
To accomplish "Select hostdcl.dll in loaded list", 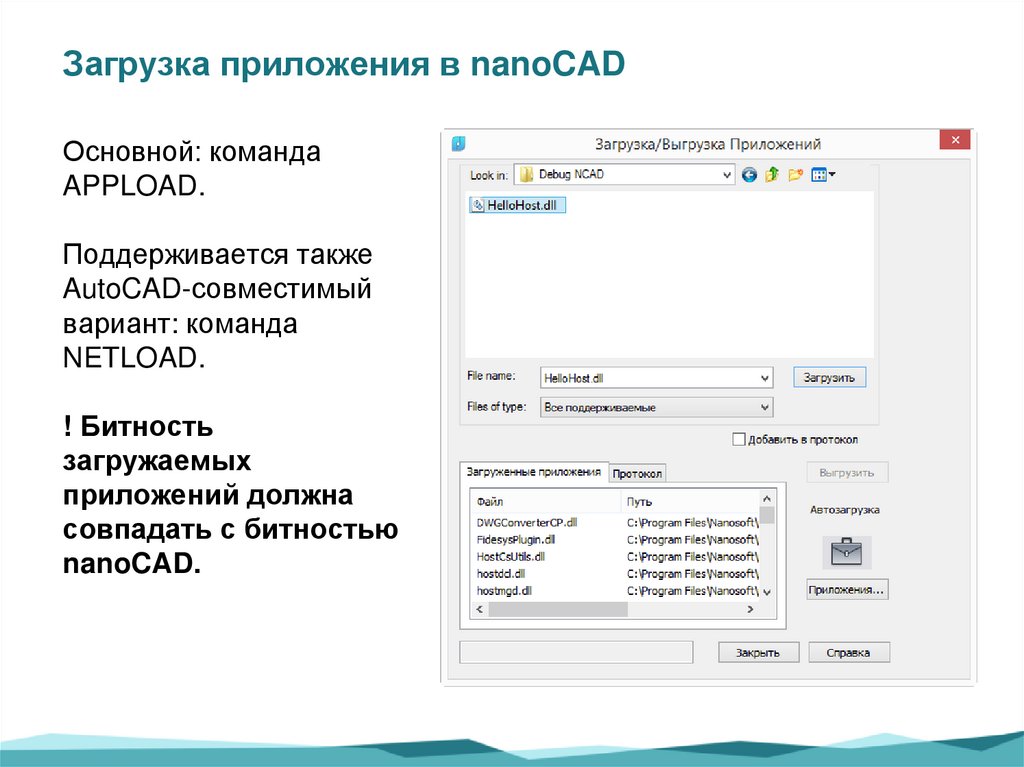I will 501,574.
